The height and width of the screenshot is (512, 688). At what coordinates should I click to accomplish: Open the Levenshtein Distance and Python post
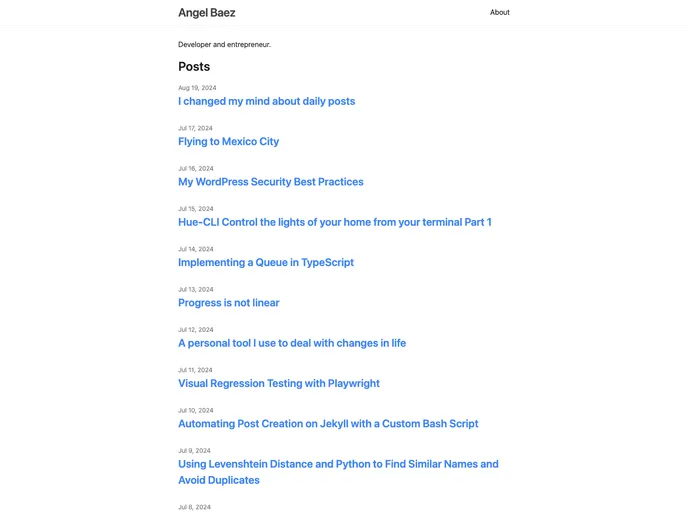[x=337, y=464]
